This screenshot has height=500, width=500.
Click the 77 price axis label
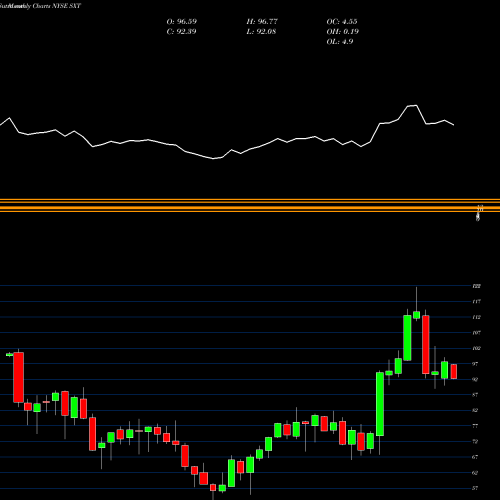pos(475,426)
